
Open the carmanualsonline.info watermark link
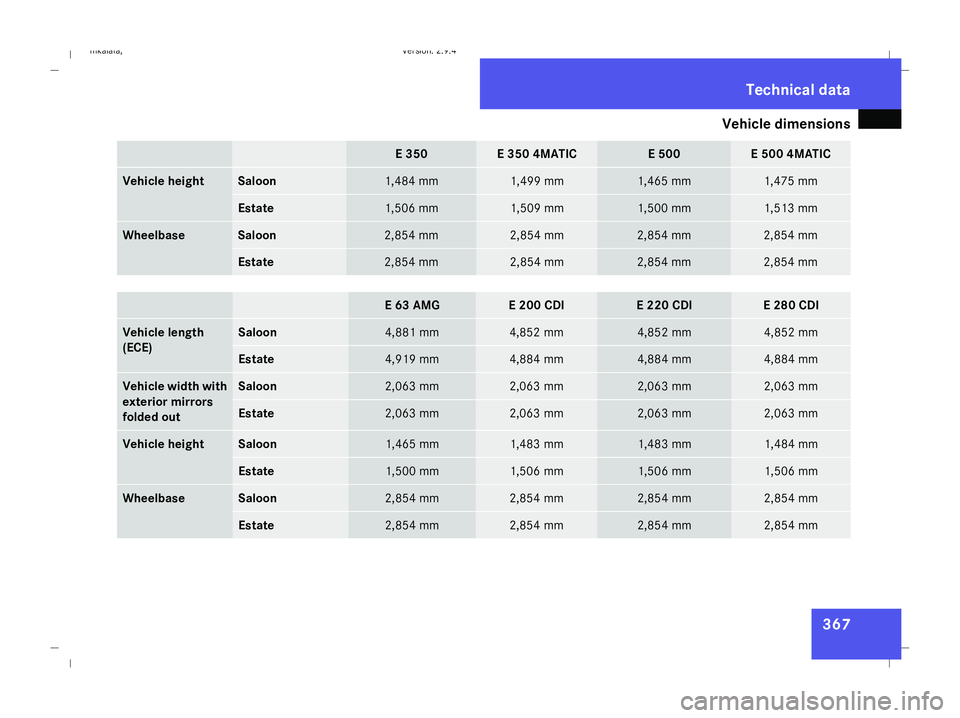point(812,701)
